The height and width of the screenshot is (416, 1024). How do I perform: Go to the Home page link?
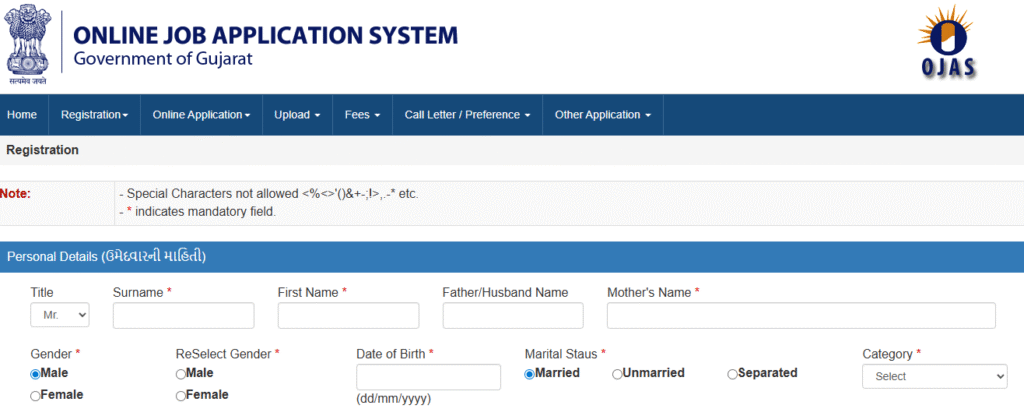click(x=22, y=115)
